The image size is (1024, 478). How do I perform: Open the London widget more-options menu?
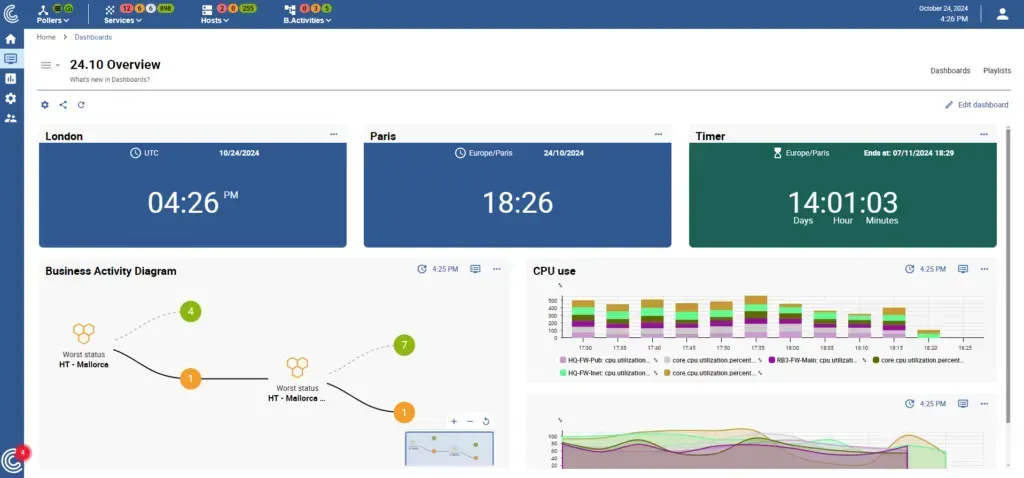coord(334,134)
